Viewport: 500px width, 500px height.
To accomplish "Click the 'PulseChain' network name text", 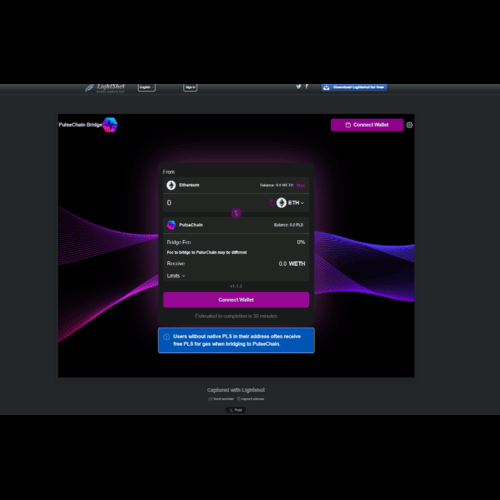I will tap(191, 225).
